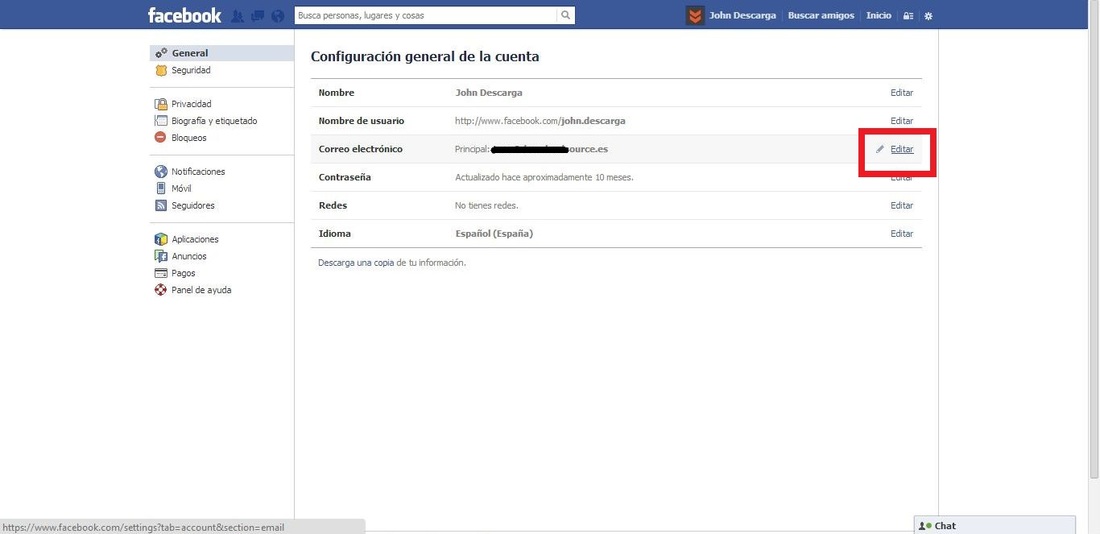Click the Configuración general de la cuenta heading
The width and height of the screenshot is (1100, 534).
425,57
